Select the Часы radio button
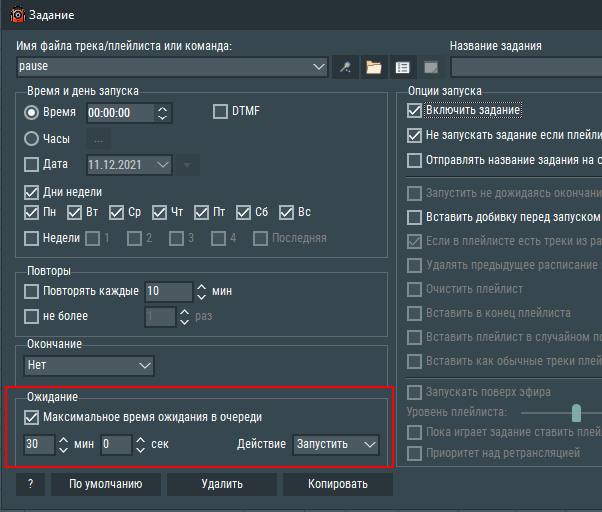Viewport: 602px width, 512px height. (31, 139)
